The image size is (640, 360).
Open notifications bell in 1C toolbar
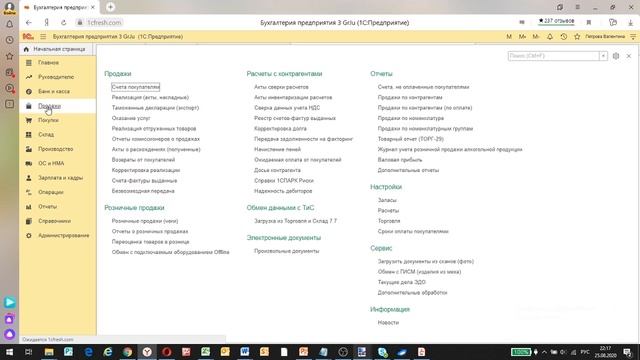(x=550, y=37)
